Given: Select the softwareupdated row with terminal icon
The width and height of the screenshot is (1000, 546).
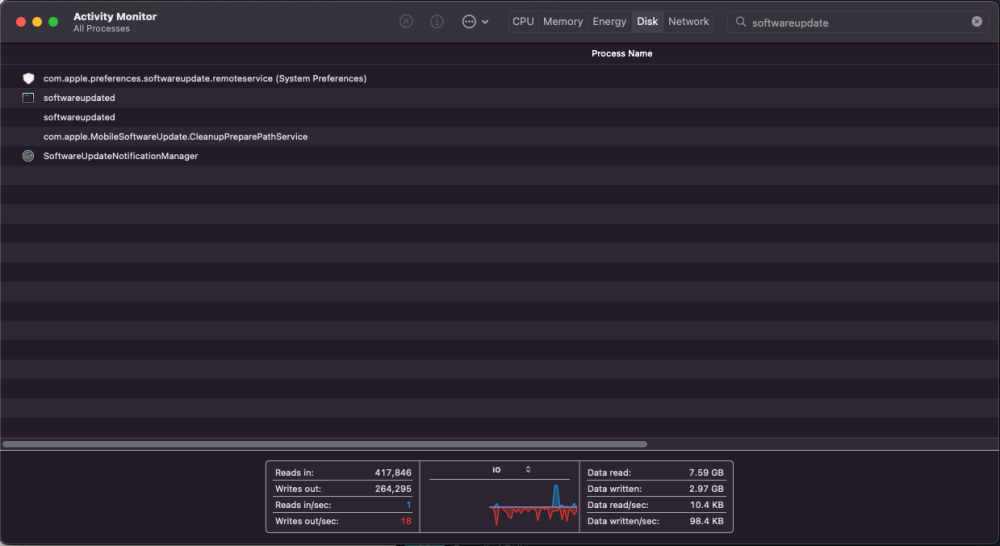Looking at the screenshot, I should (500, 98).
